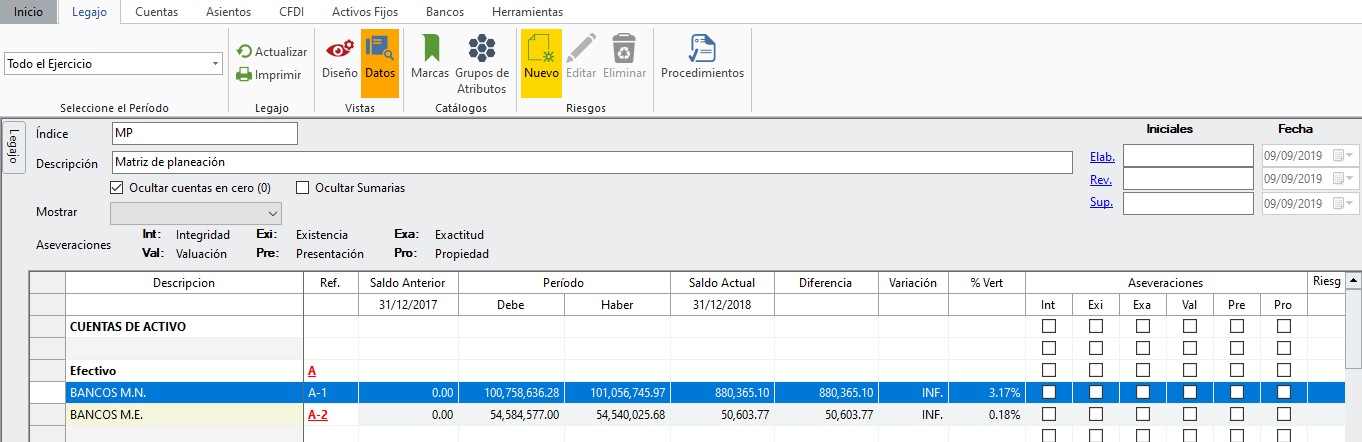Open the Marcas catalog
Viewport: 1362px width, 442px height.
(430, 58)
